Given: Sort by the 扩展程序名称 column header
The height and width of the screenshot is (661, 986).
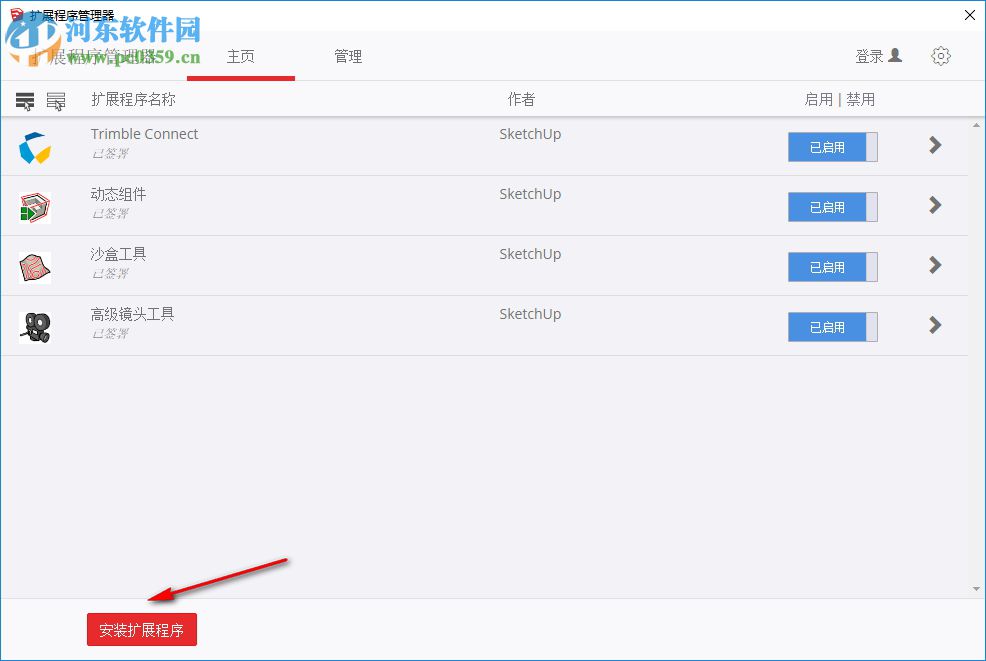Looking at the screenshot, I should tap(129, 100).
